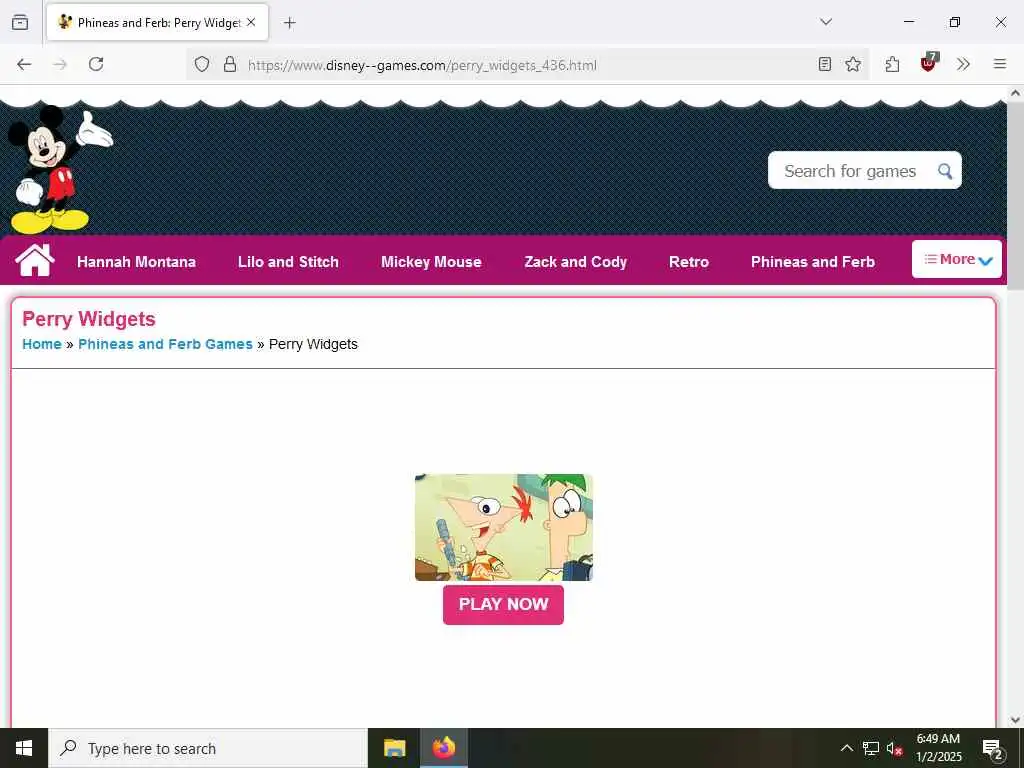Open the Extensions puzzle icon
The height and width of the screenshot is (768, 1024).
[x=892, y=64]
